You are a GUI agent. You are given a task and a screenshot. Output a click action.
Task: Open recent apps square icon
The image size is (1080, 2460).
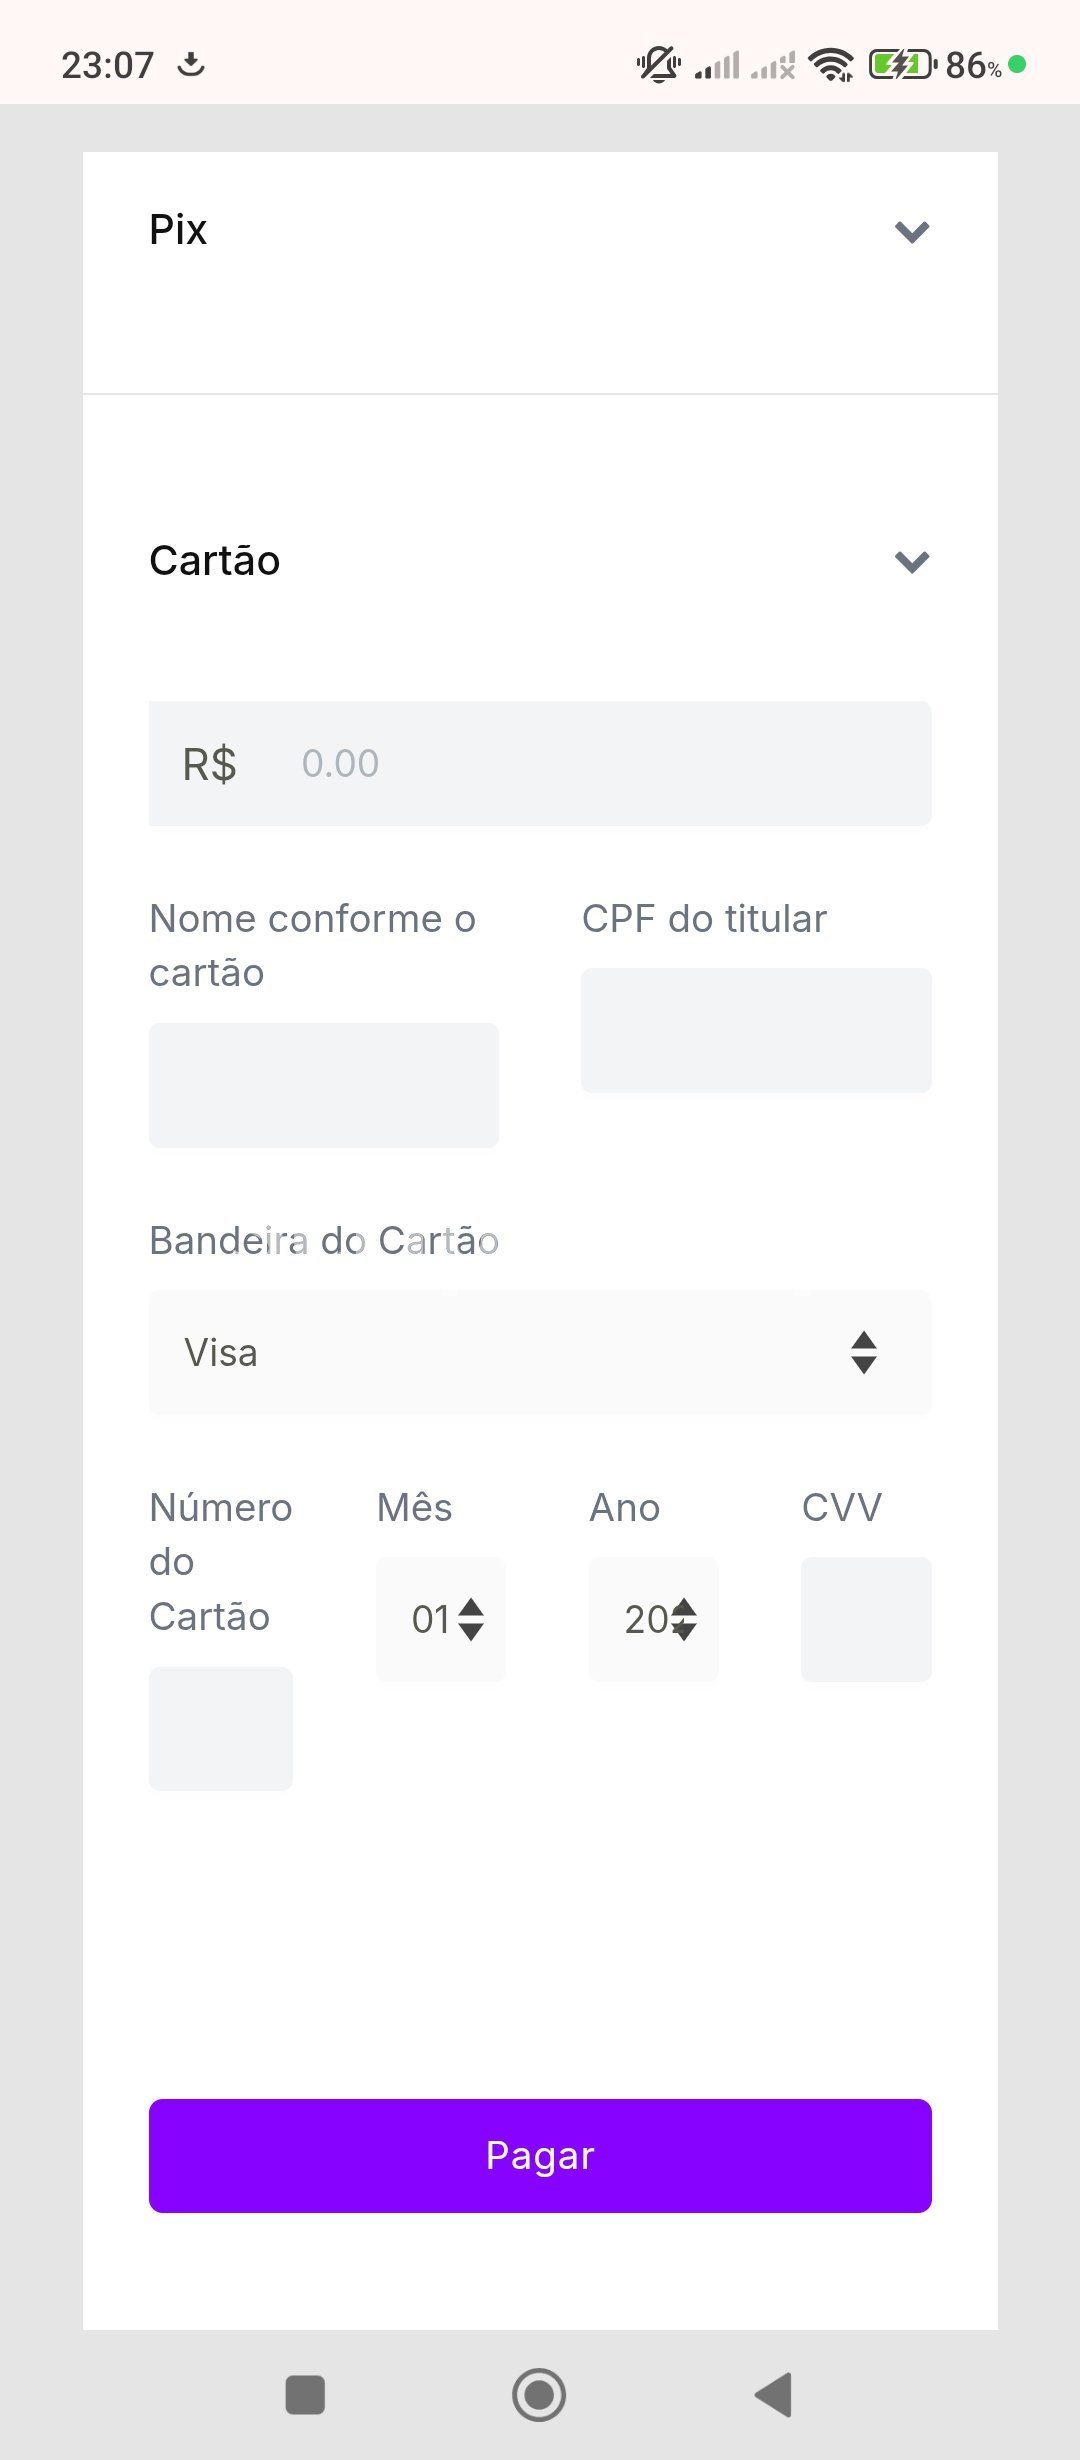click(x=305, y=2394)
